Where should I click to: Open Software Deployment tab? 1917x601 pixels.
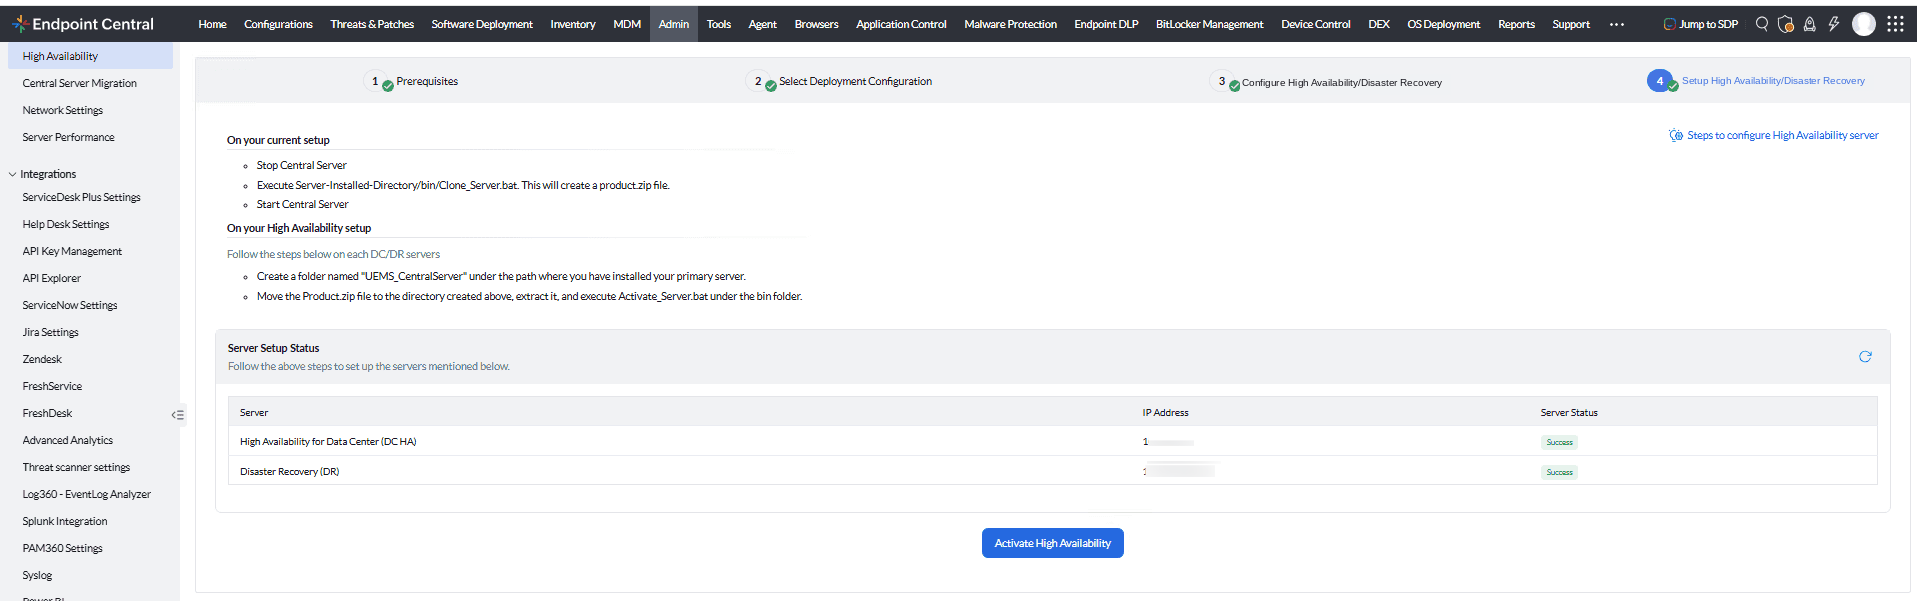tap(482, 24)
